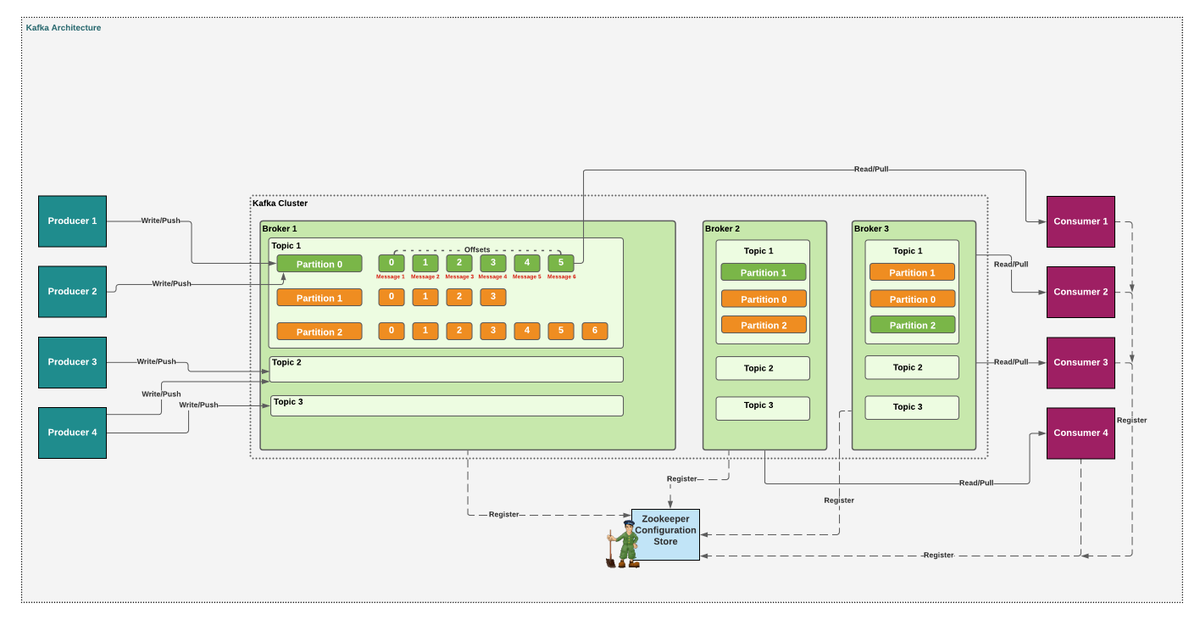The height and width of the screenshot is (620, 1200).
Task: Click Write/Push label beside Producer 3
Action: pos(157,361)
